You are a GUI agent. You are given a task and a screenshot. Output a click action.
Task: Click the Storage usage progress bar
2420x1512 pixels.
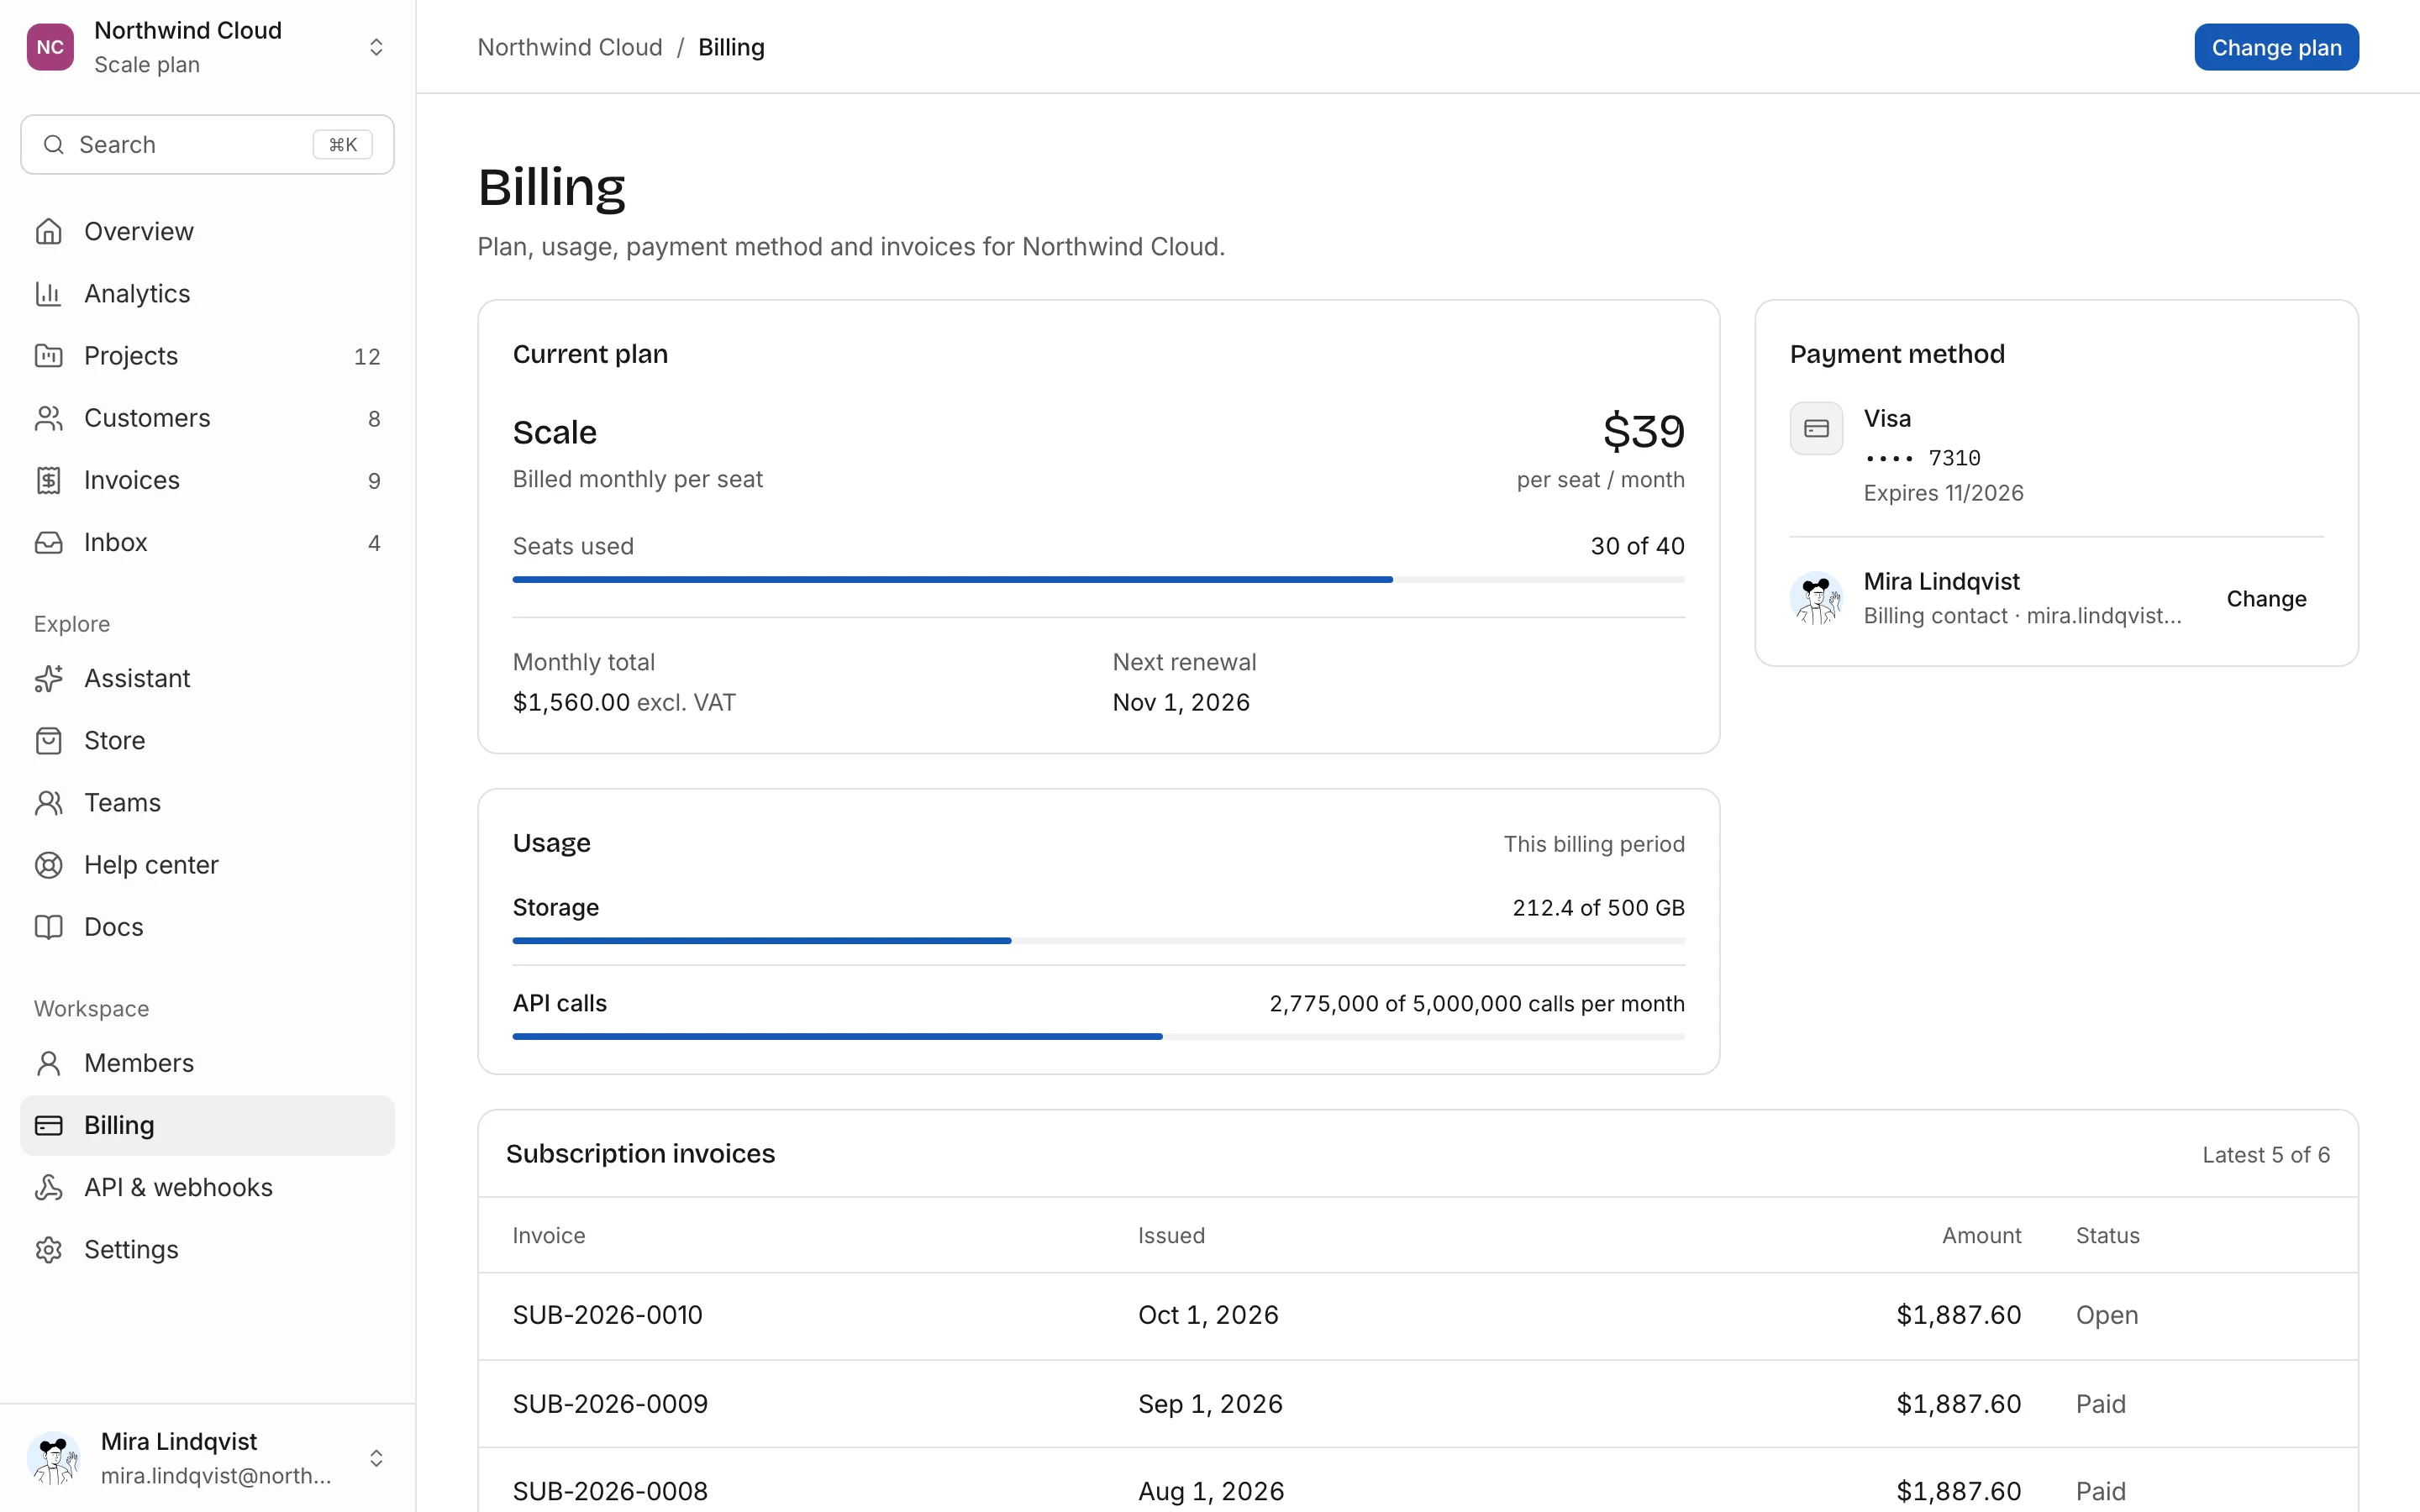1098,940
